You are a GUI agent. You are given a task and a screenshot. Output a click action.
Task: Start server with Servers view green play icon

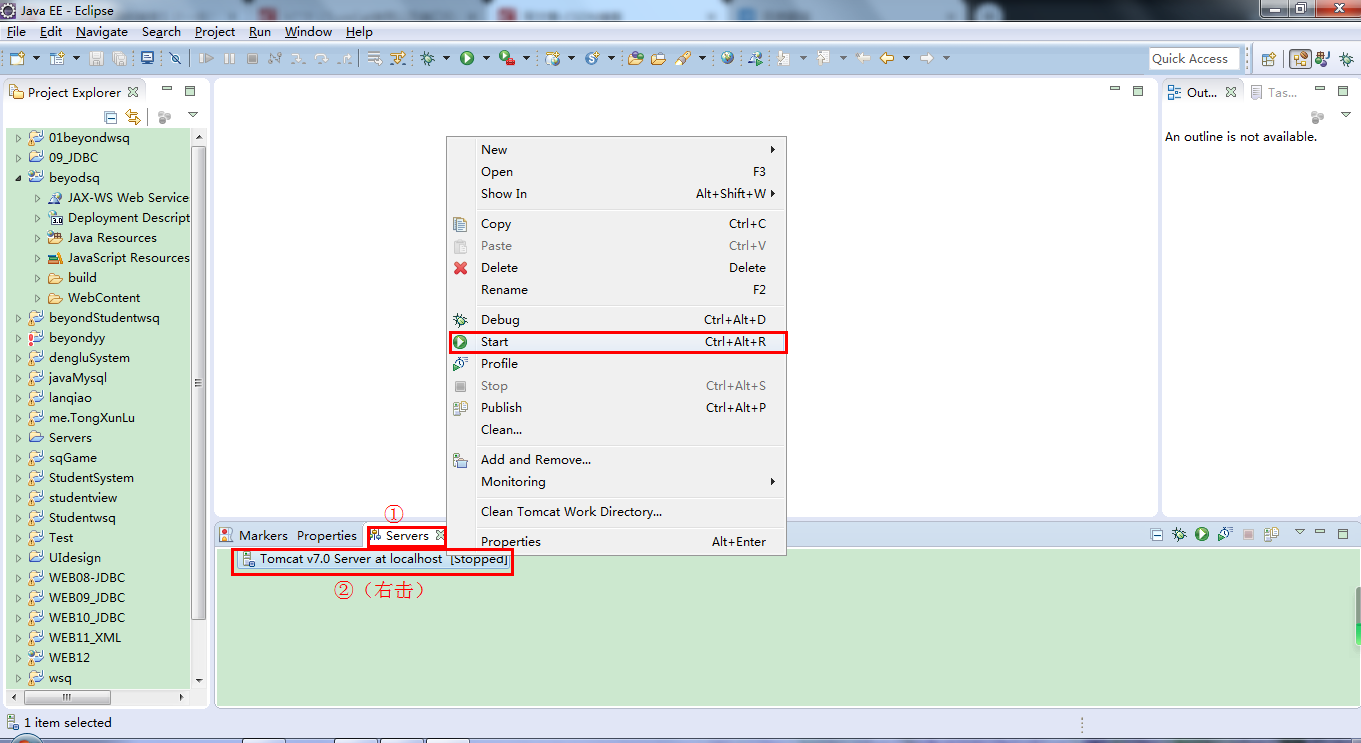click(1202, 535)
